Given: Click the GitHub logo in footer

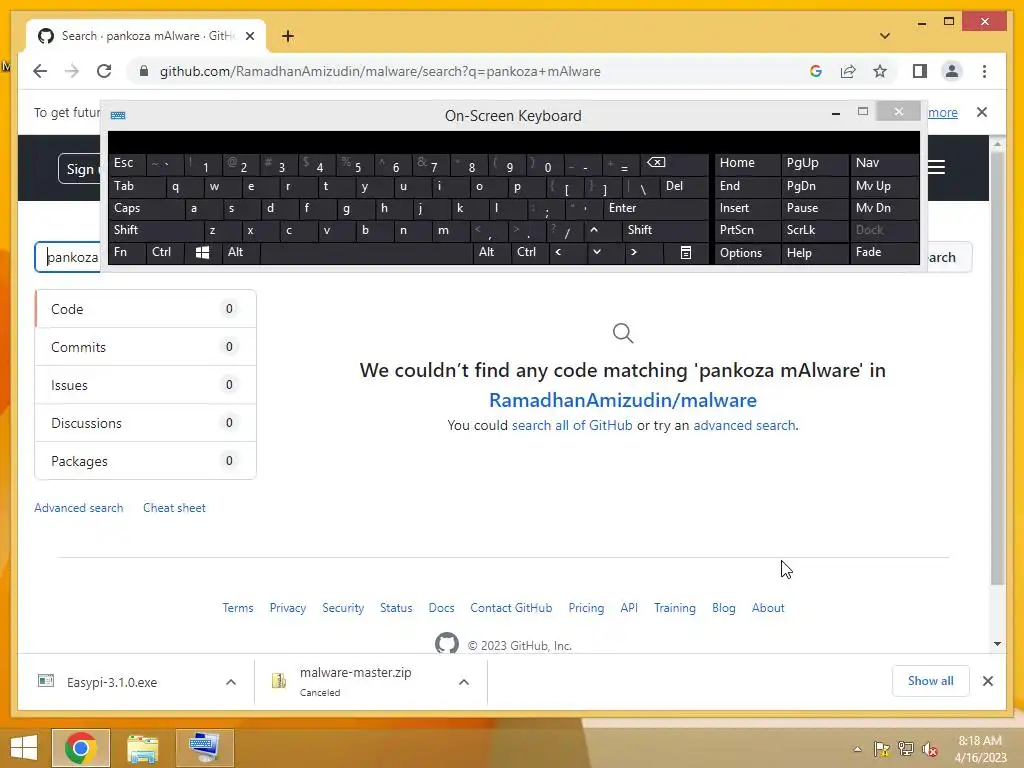Looking at the screenshot, I should 447,643.
